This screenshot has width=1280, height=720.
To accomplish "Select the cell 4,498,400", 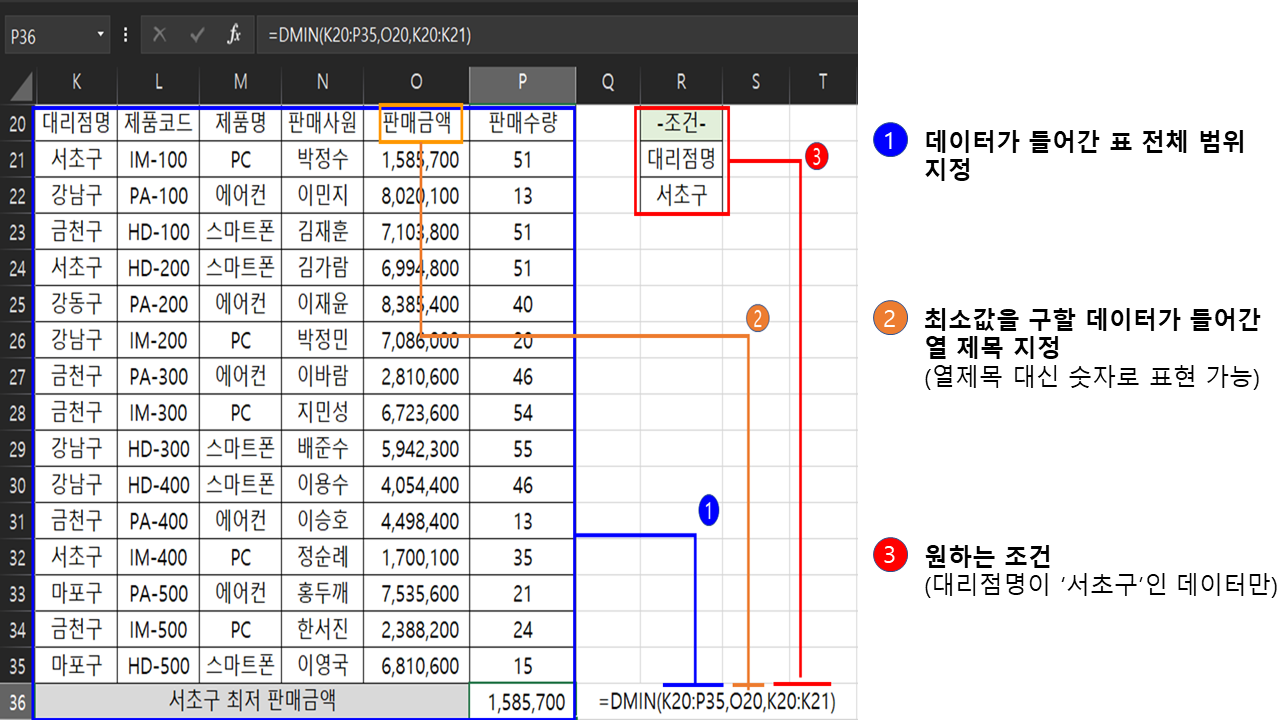I will point(416,521).
